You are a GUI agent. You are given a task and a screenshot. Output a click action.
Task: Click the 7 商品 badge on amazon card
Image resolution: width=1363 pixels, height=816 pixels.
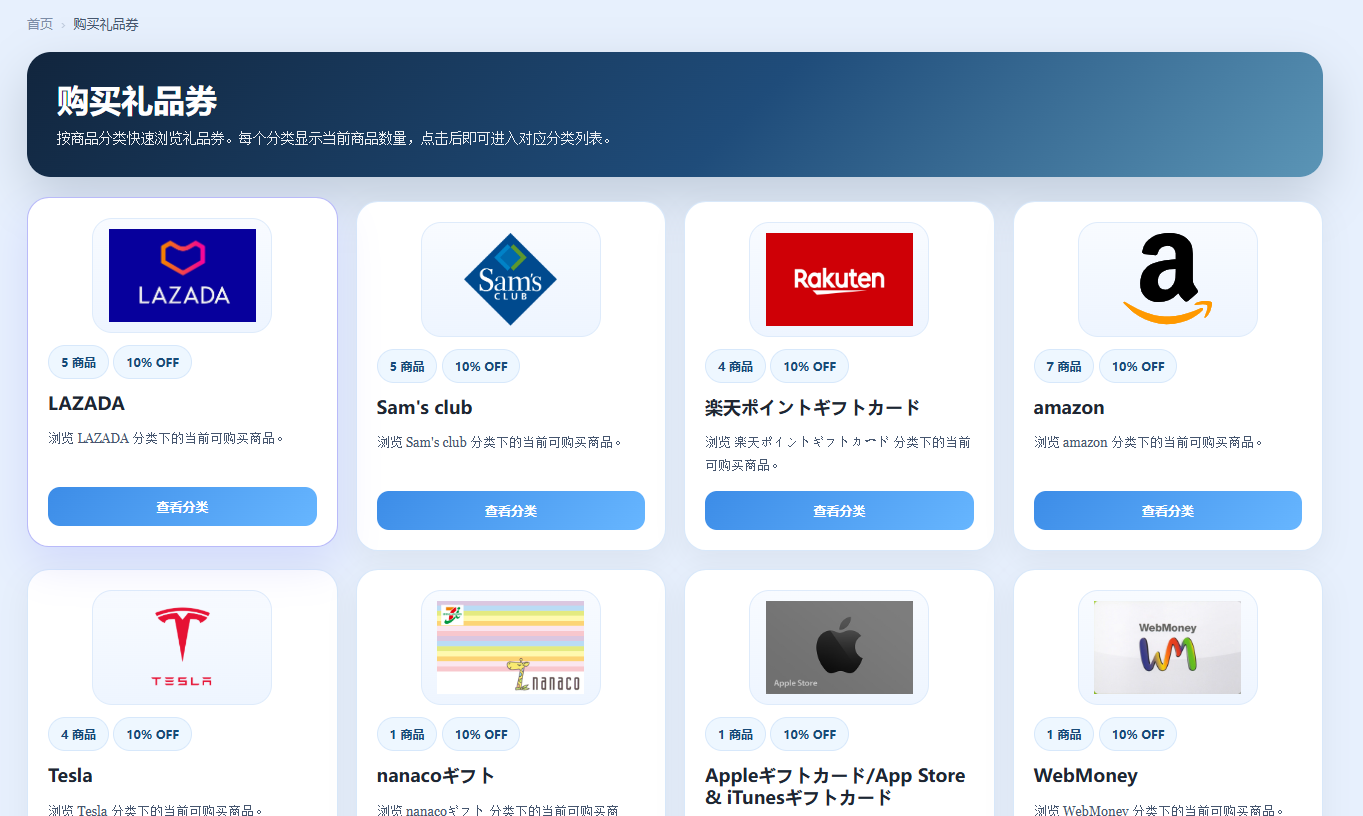[1063, 366]
